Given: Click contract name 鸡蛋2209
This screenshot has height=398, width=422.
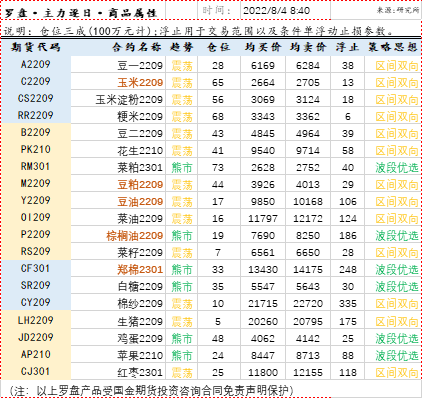Looking at the screenshot, I should pyautogui.click(x=140, y=339).
